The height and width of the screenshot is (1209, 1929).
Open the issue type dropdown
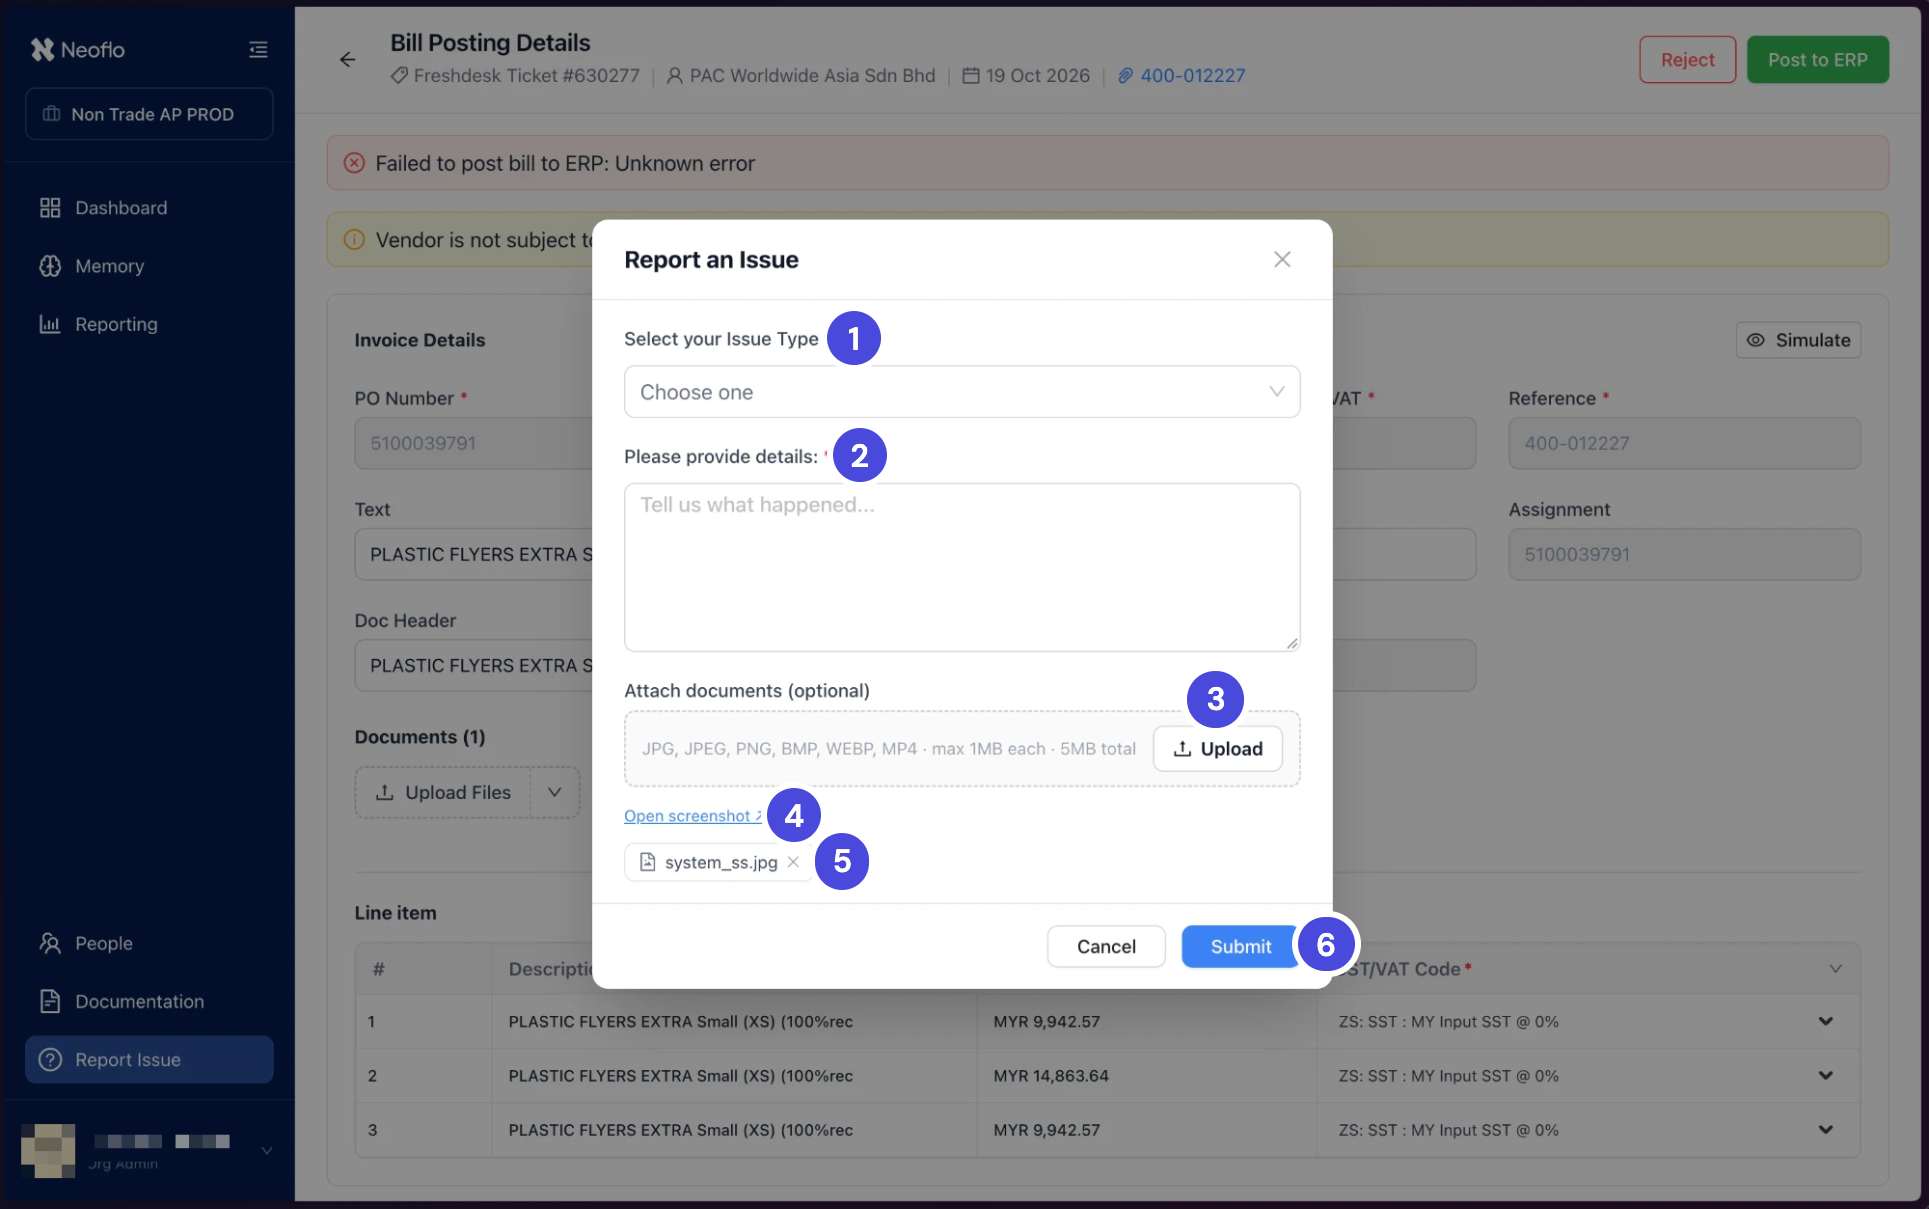click(x=962, y=392)
